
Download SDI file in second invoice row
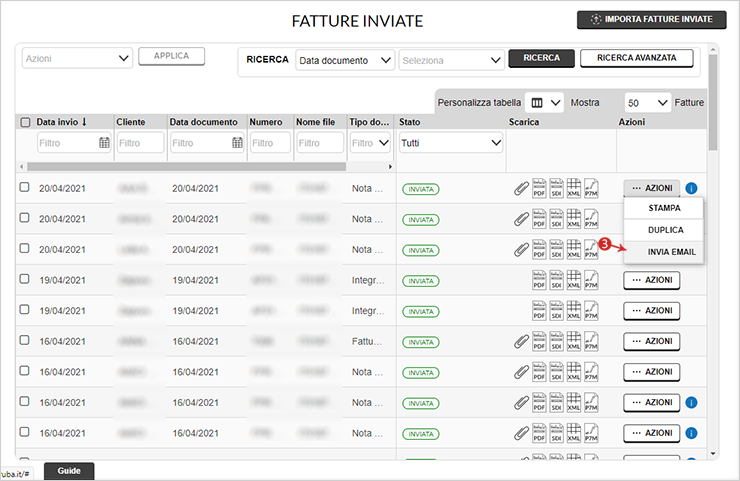click(x=556, y=219)
